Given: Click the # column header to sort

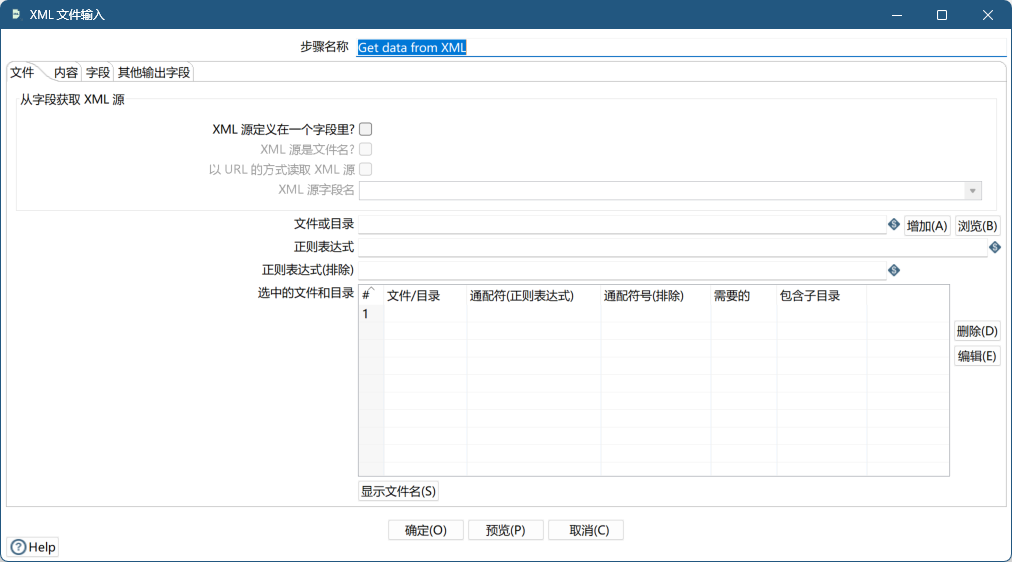Looking at the screenshot, I should pos(371,296).
